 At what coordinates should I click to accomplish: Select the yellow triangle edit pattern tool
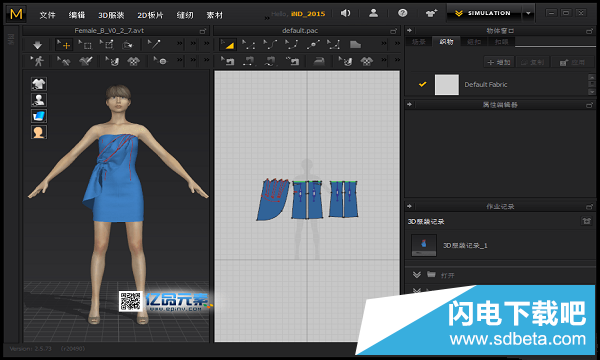(228, 45)
